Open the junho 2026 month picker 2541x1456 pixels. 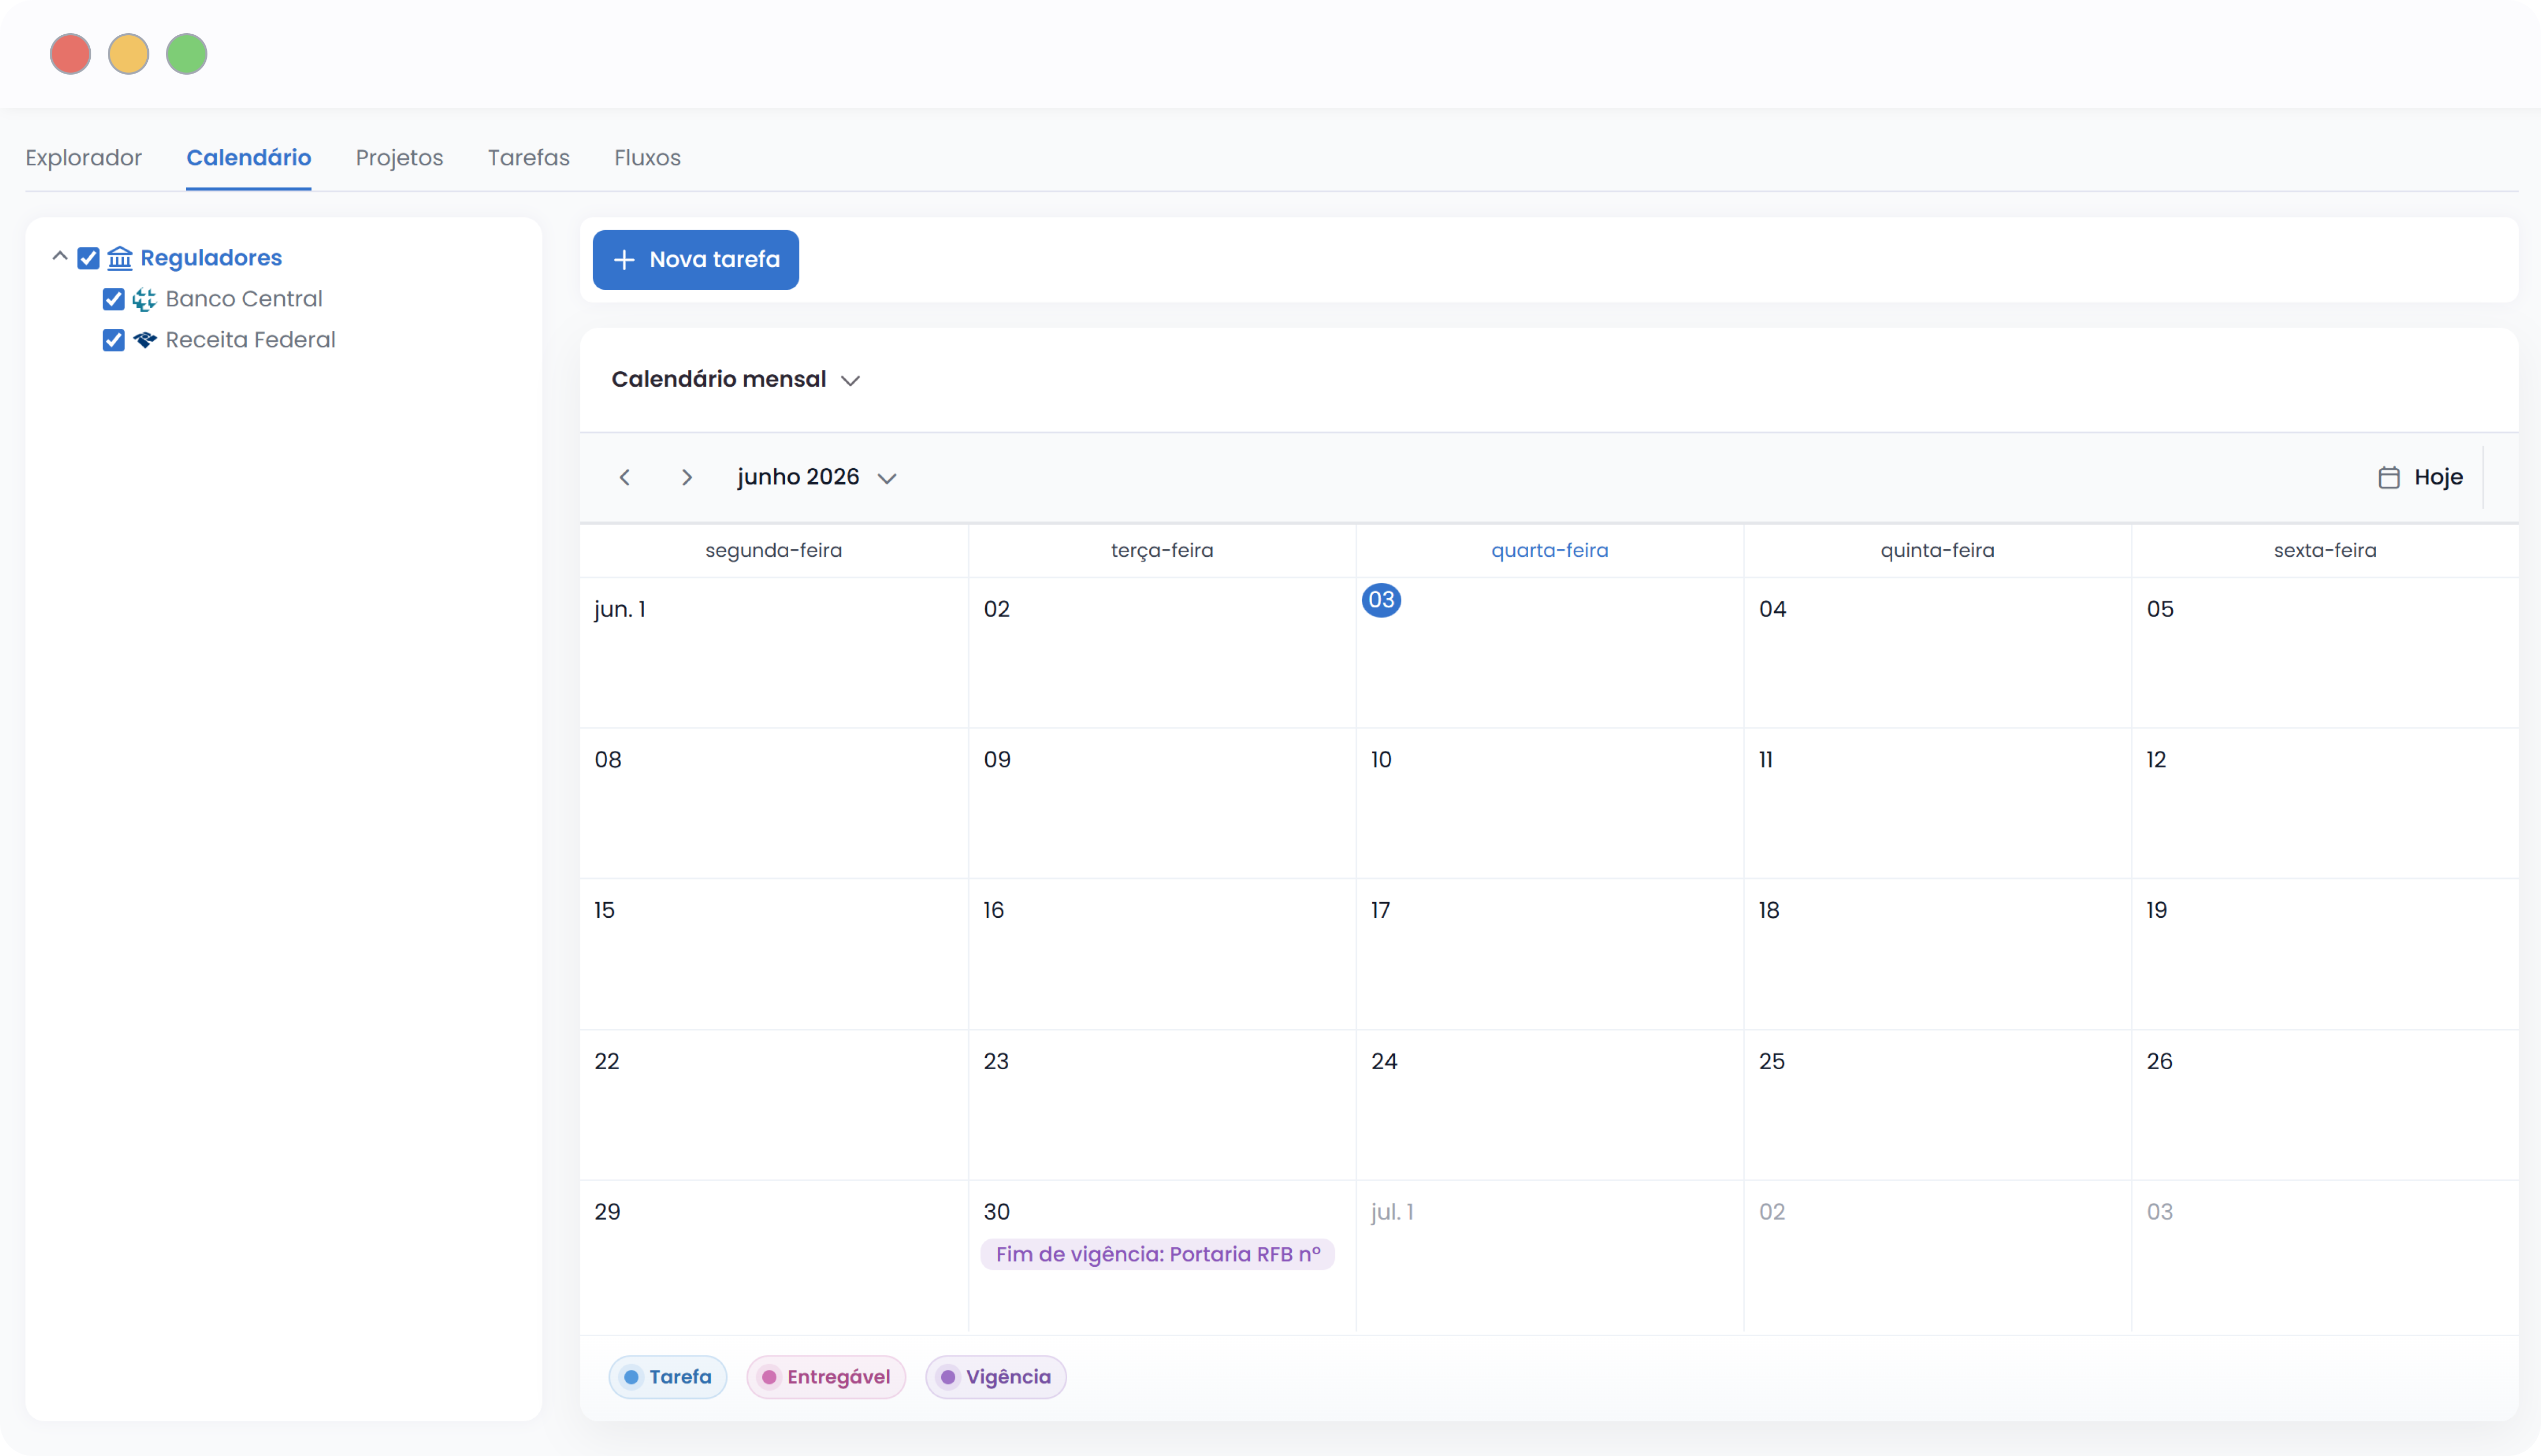pos(817,477)
